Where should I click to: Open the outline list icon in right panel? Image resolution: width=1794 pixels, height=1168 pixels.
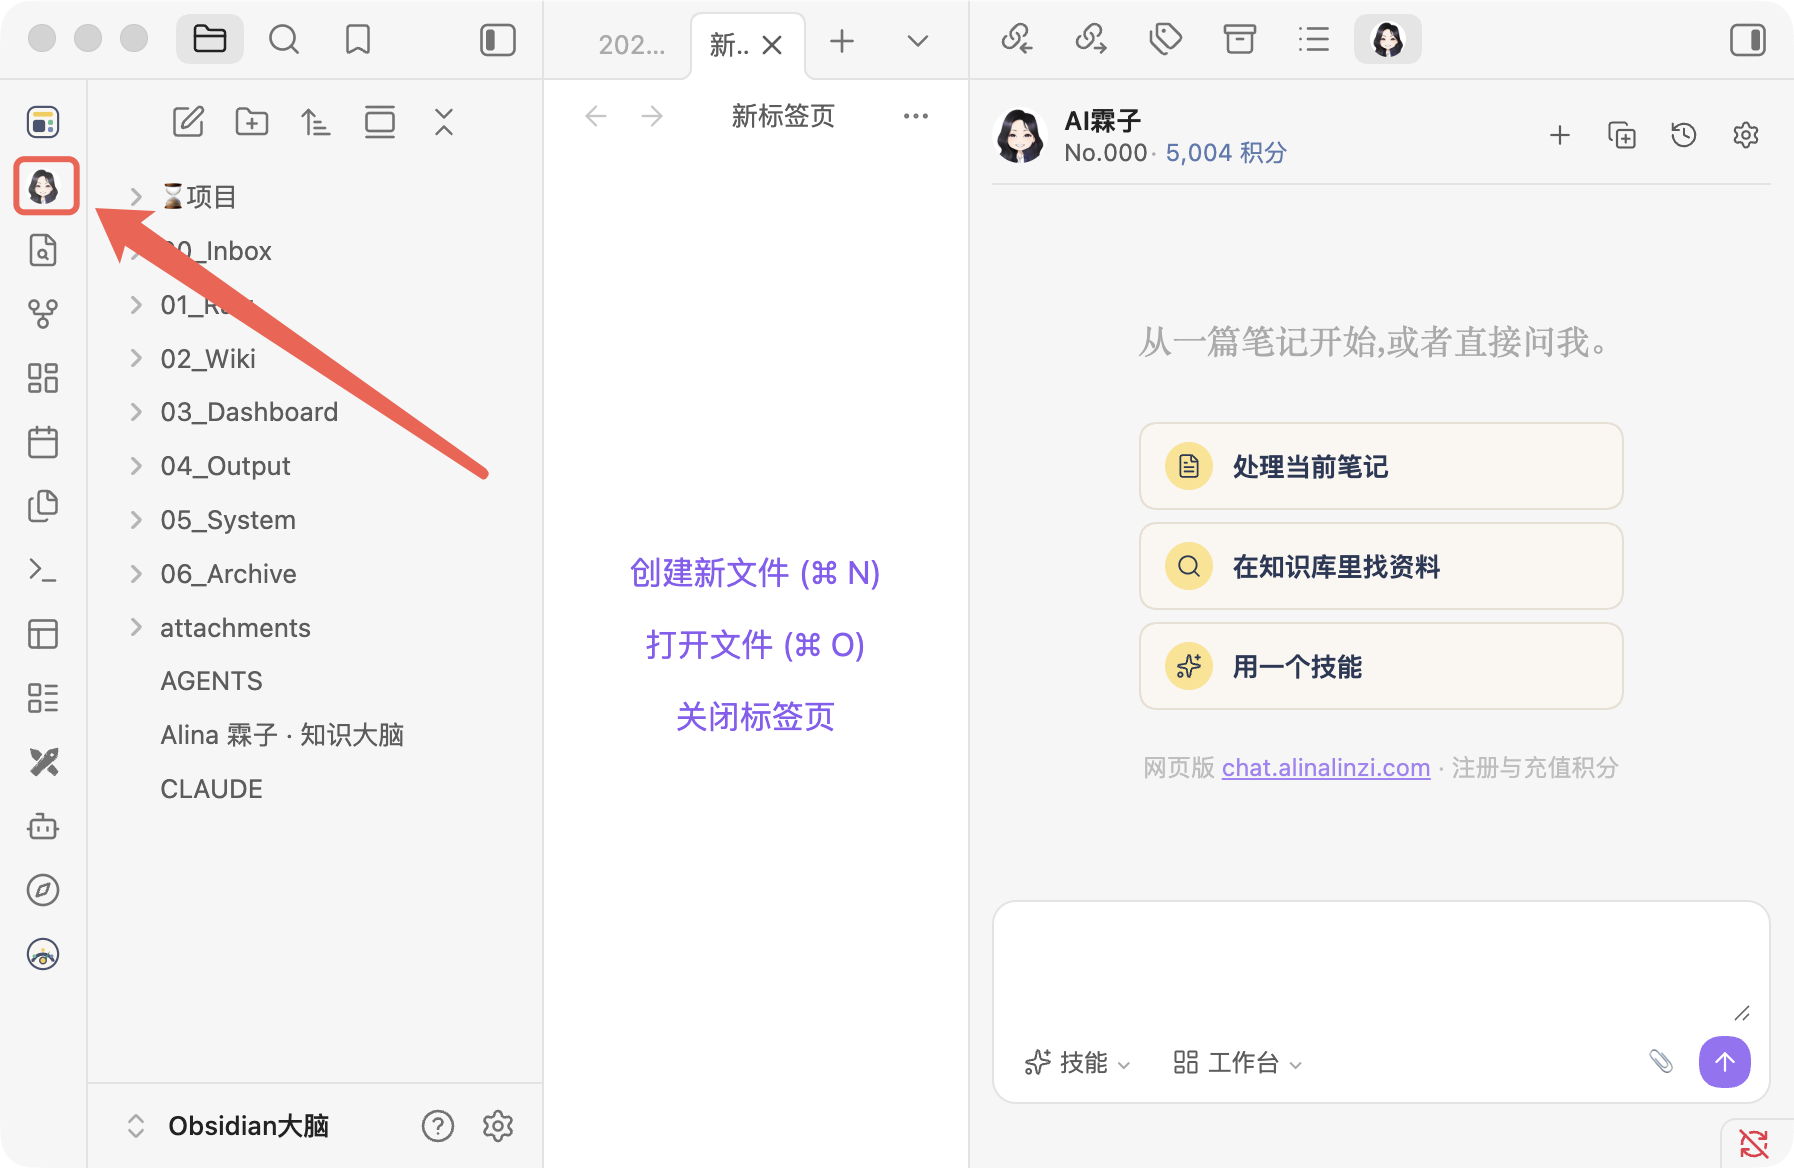pos(1314,40)
